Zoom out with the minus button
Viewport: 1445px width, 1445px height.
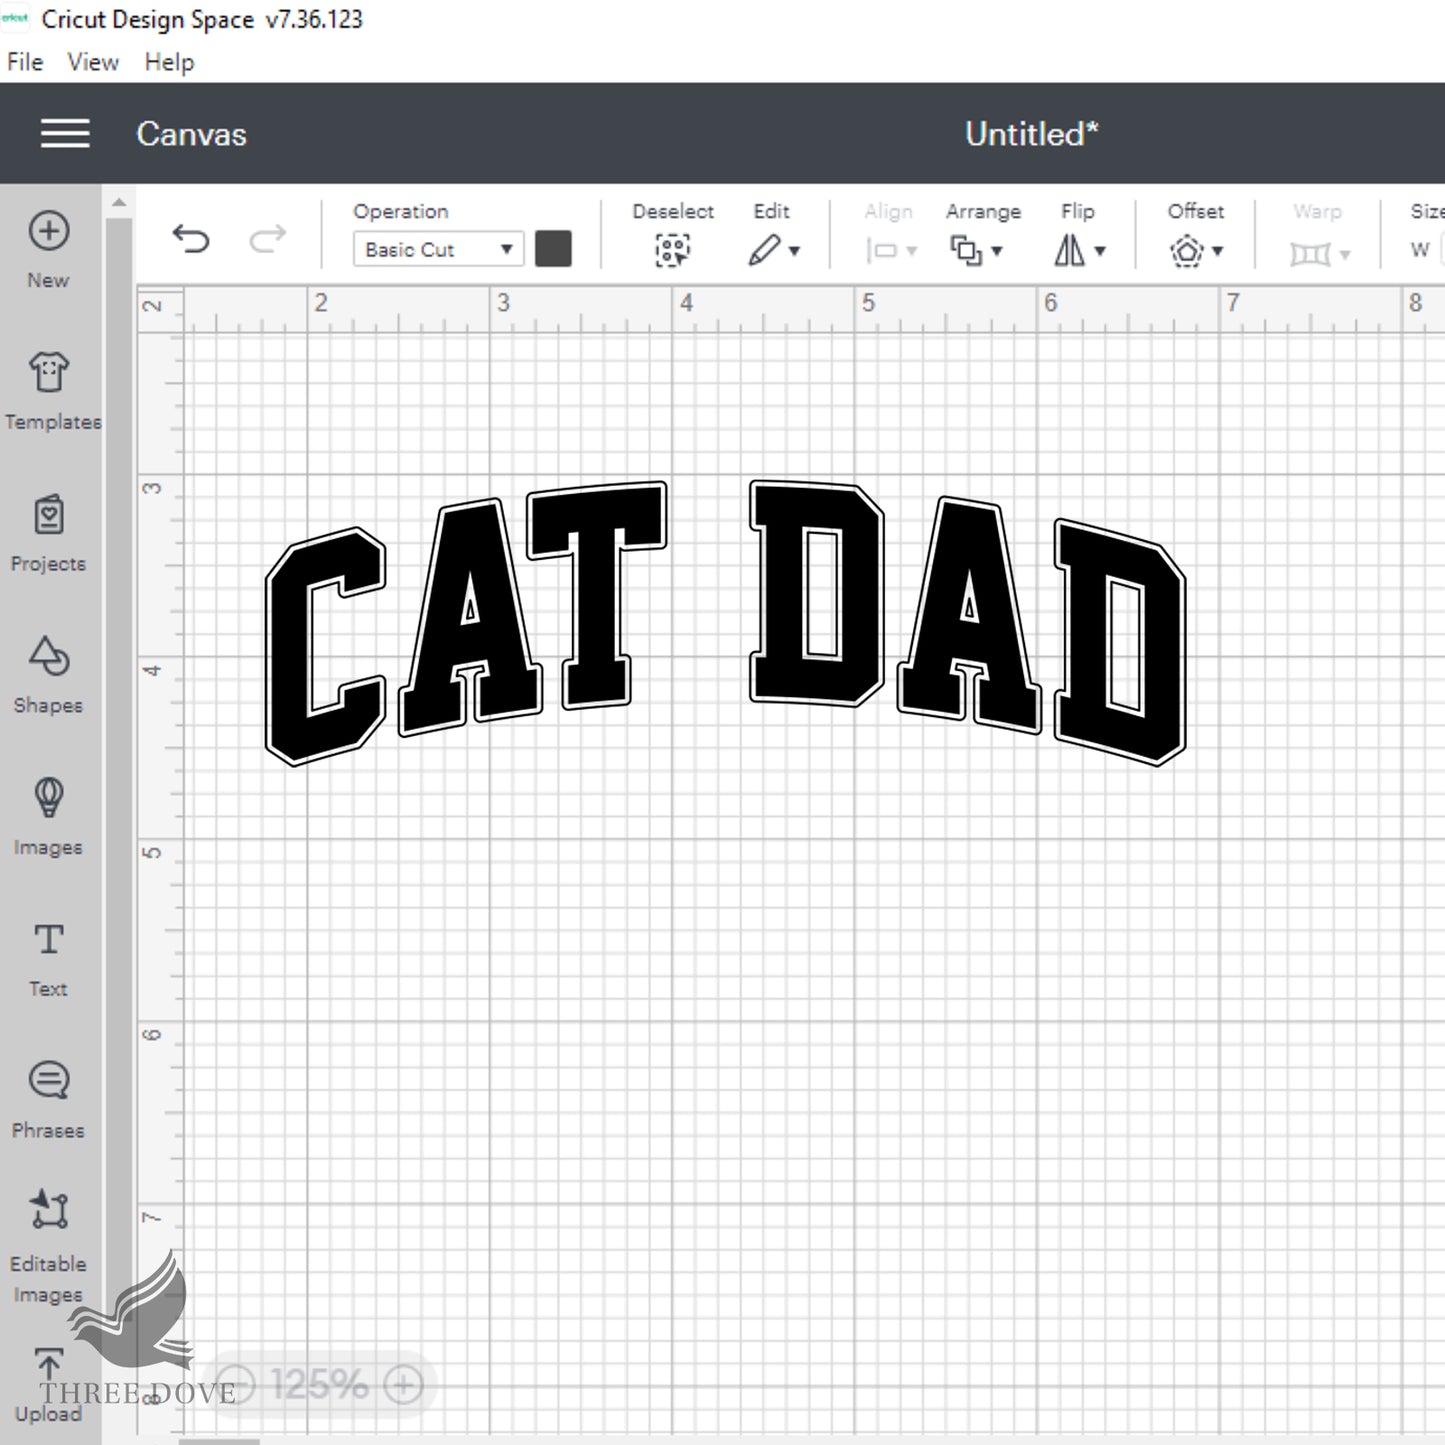point(236,1385)
